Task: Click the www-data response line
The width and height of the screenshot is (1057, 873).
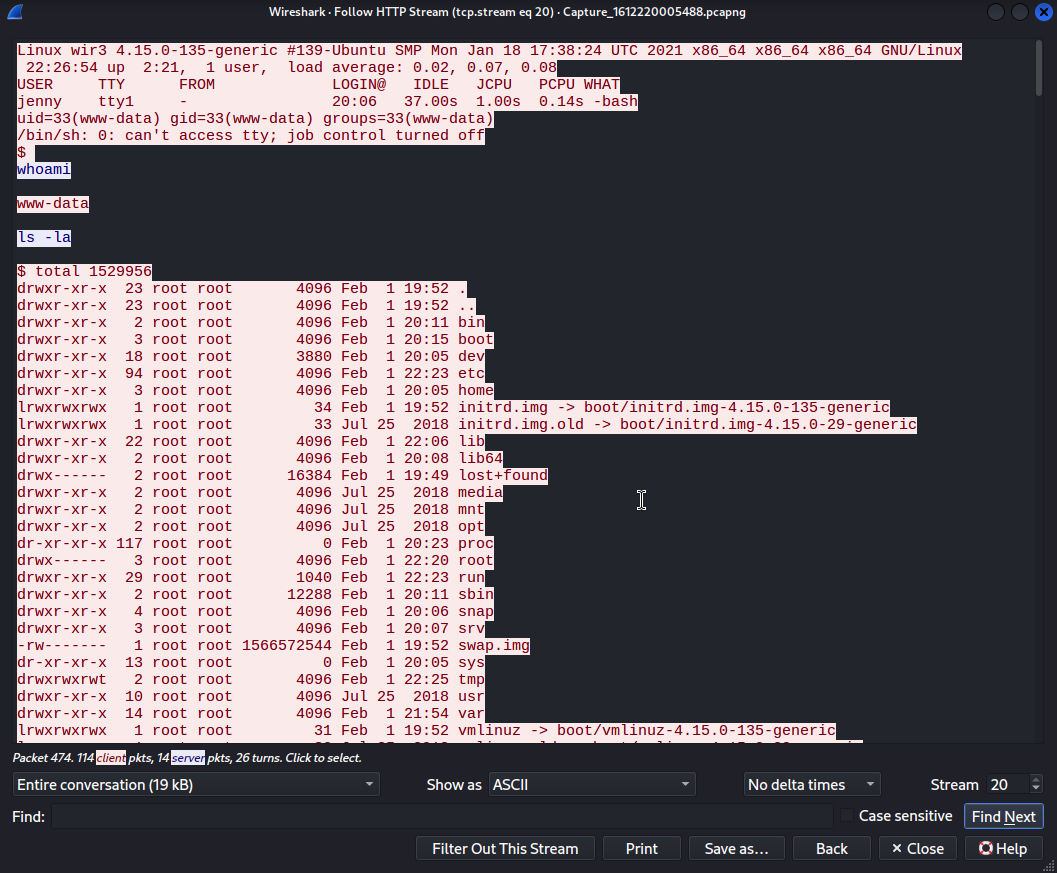Action: 53,204
